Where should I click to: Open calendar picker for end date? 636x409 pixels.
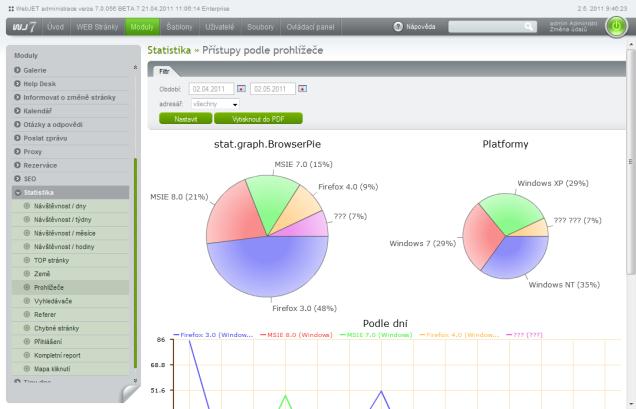tap(303, 88)
